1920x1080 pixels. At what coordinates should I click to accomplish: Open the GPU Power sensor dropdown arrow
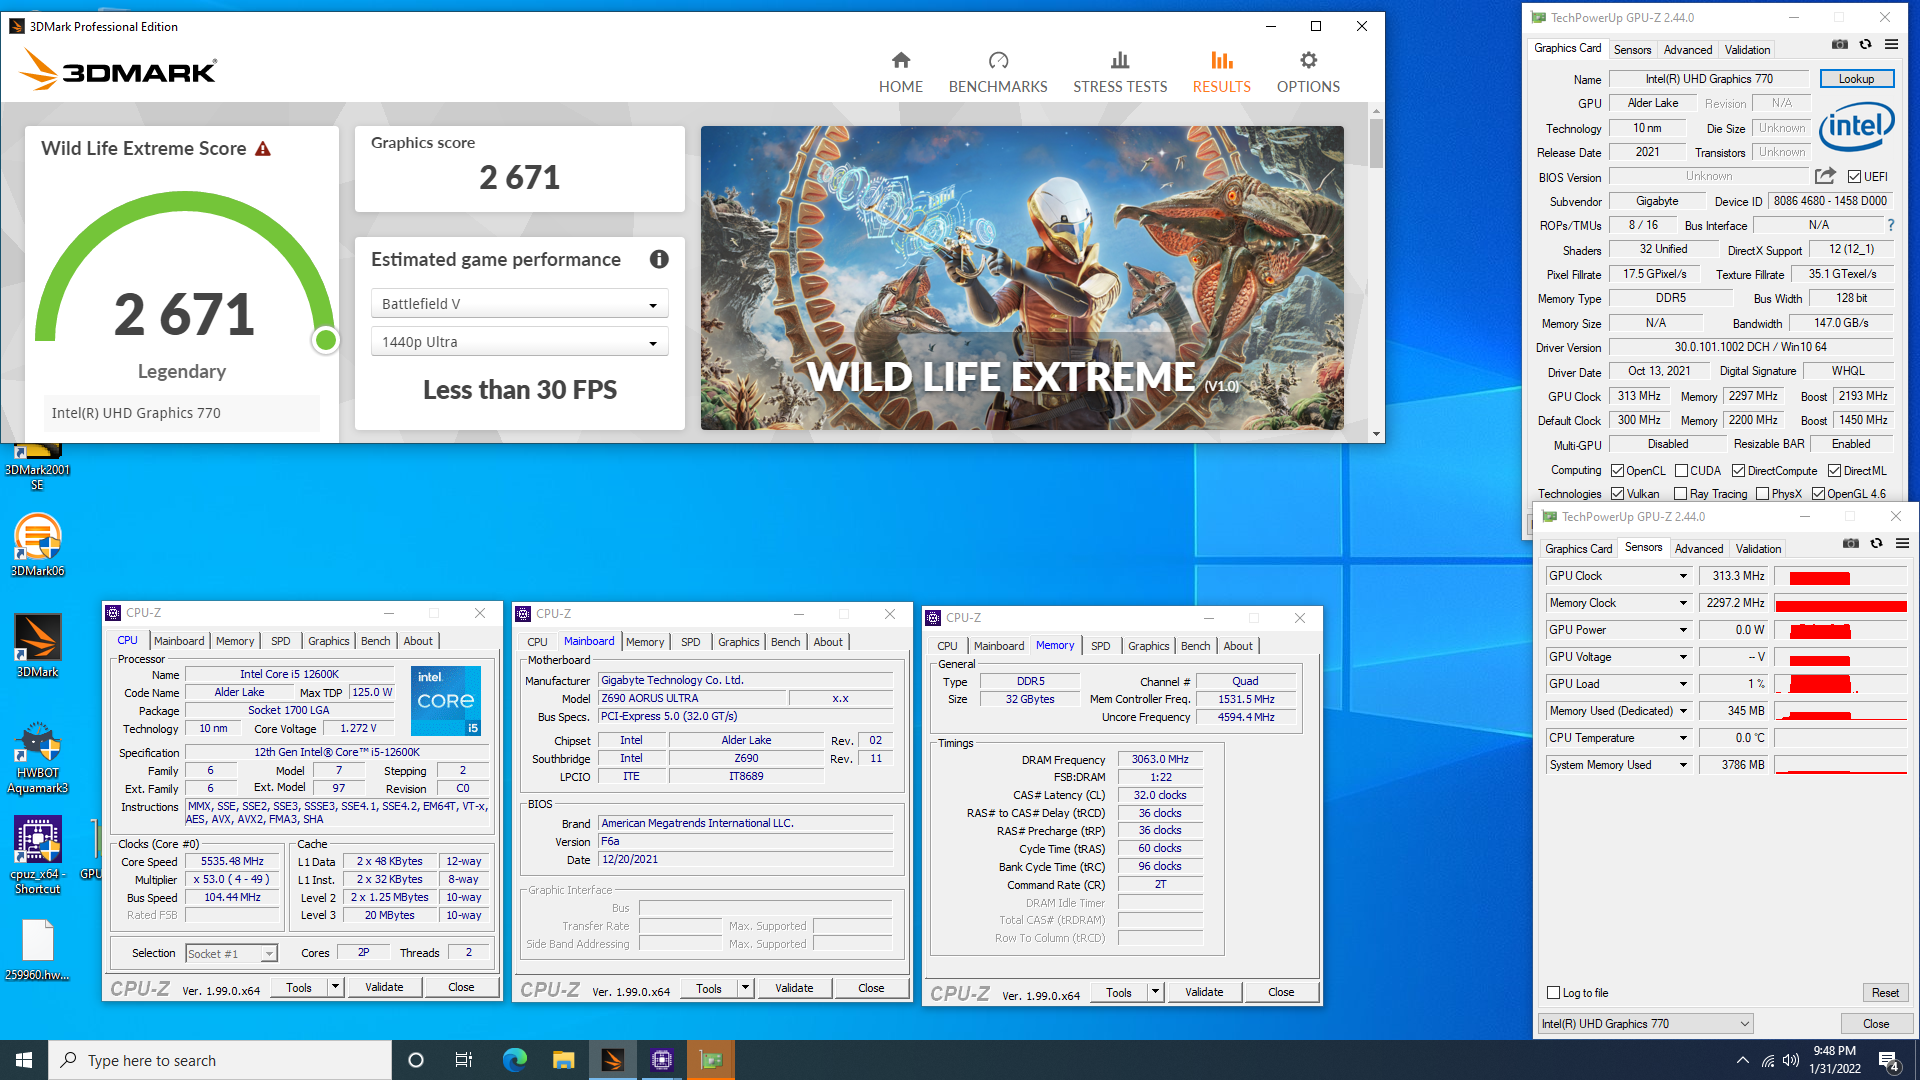tap(1683, 630)
